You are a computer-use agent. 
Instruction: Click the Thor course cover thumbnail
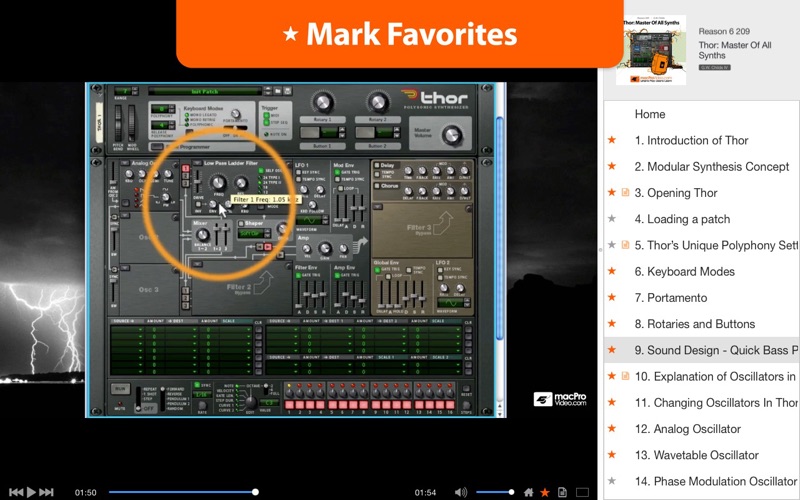[x=651, y=50]
